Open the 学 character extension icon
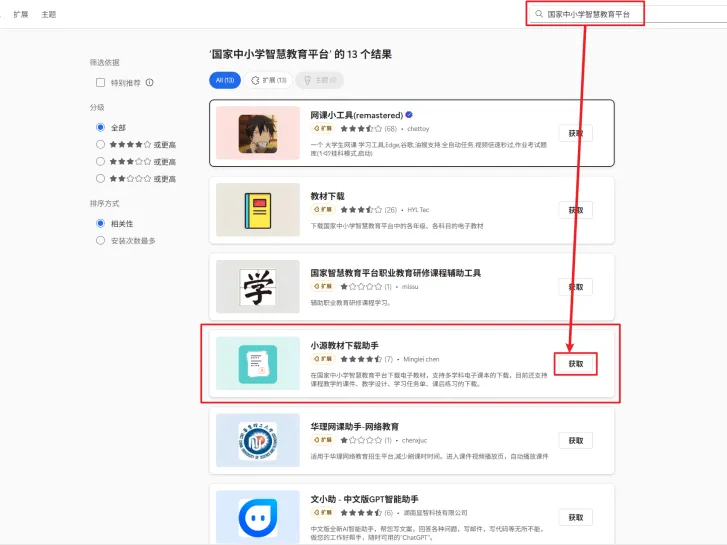Viewport: 727px width, 545px height. pyautogui.click(x=258, y=287)
